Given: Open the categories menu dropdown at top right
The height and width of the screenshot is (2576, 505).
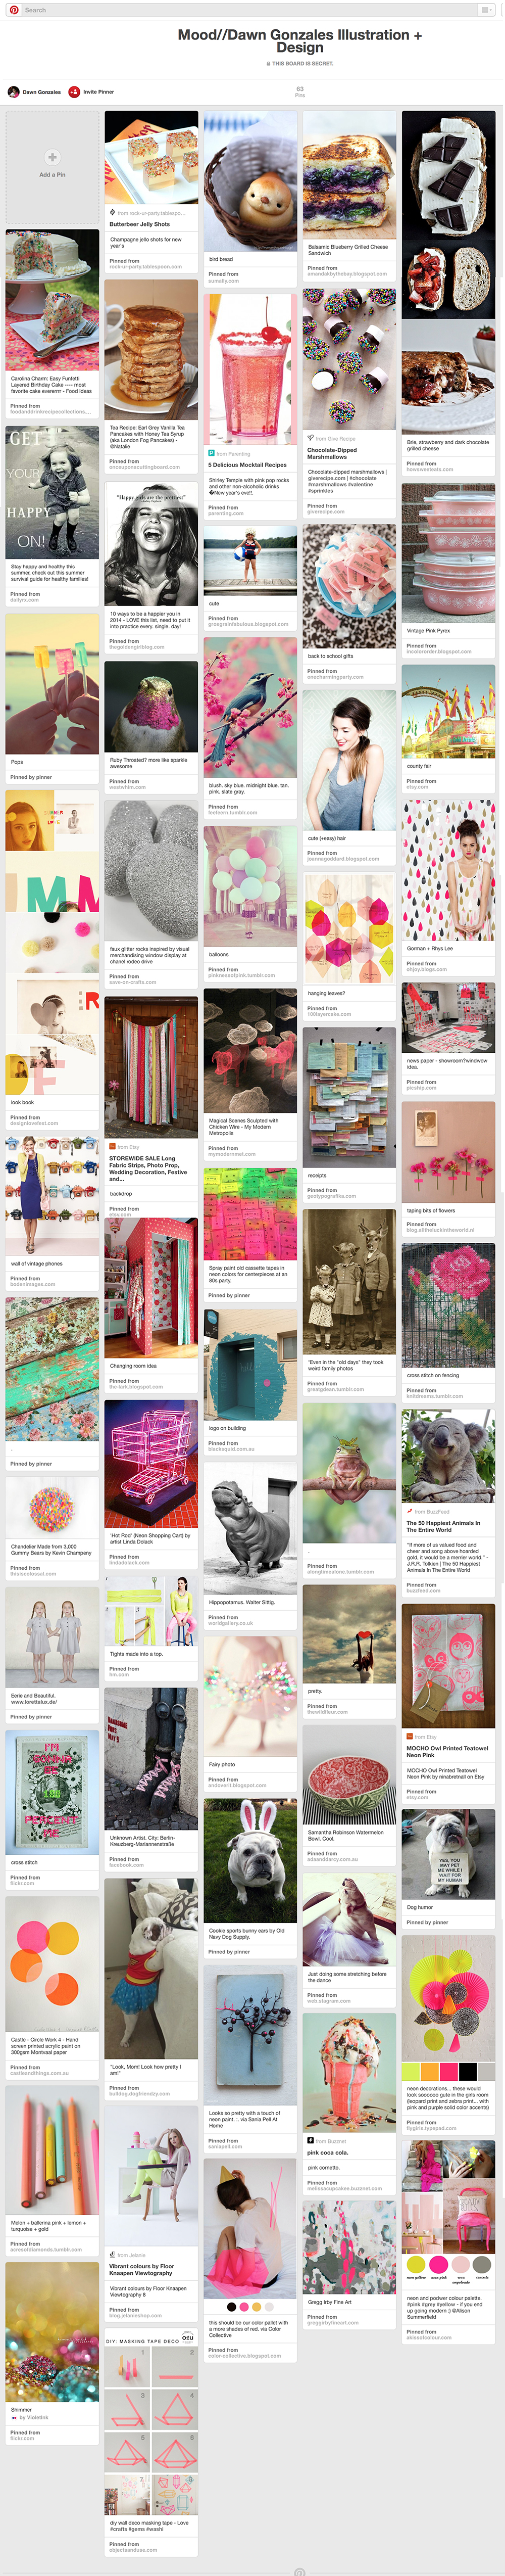Looking at the screenshot, I should click(486, 10).
